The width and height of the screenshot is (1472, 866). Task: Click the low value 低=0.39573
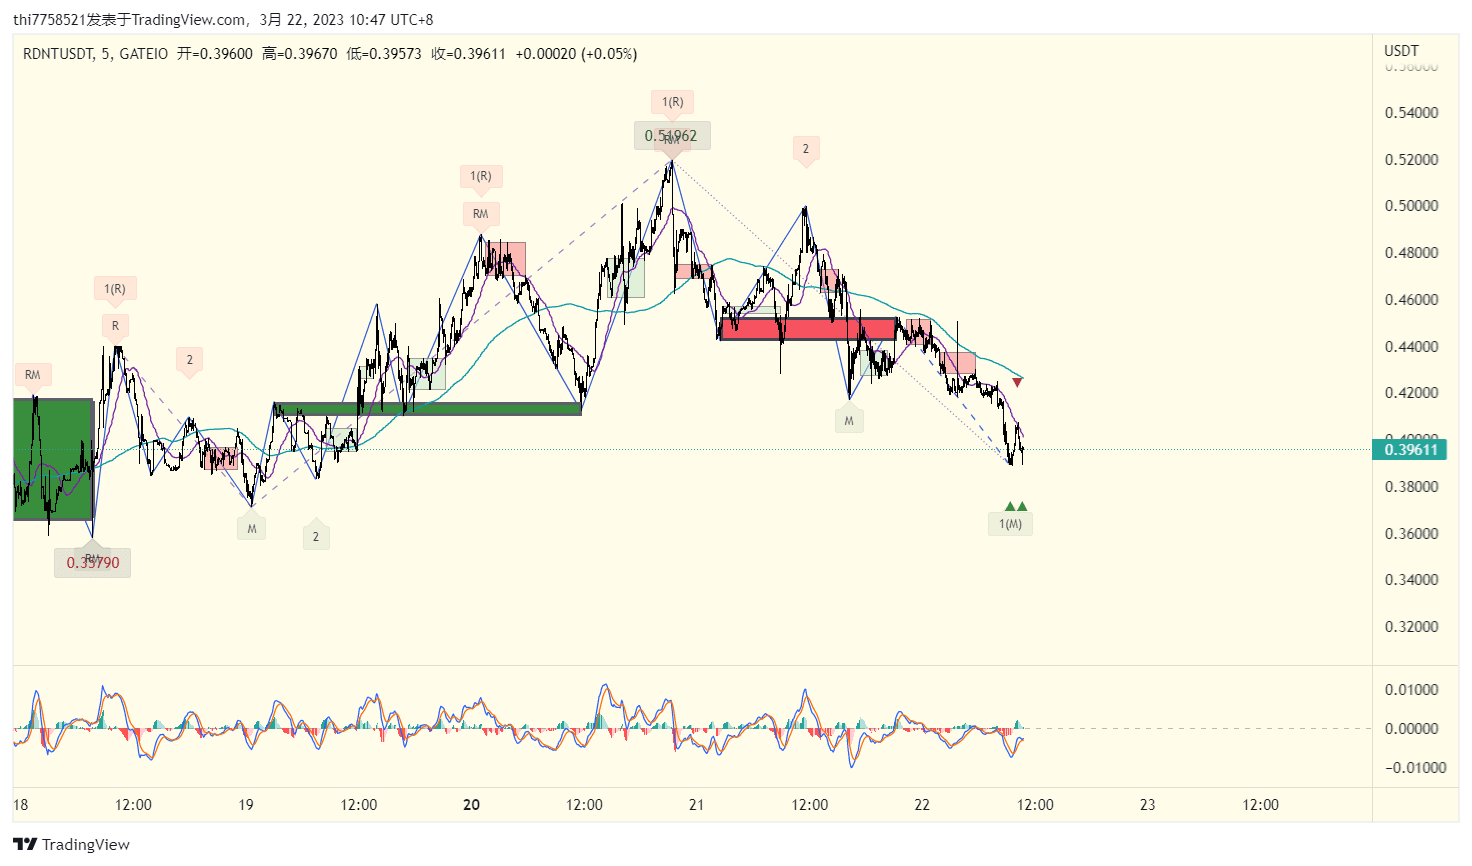coord(384,54)
